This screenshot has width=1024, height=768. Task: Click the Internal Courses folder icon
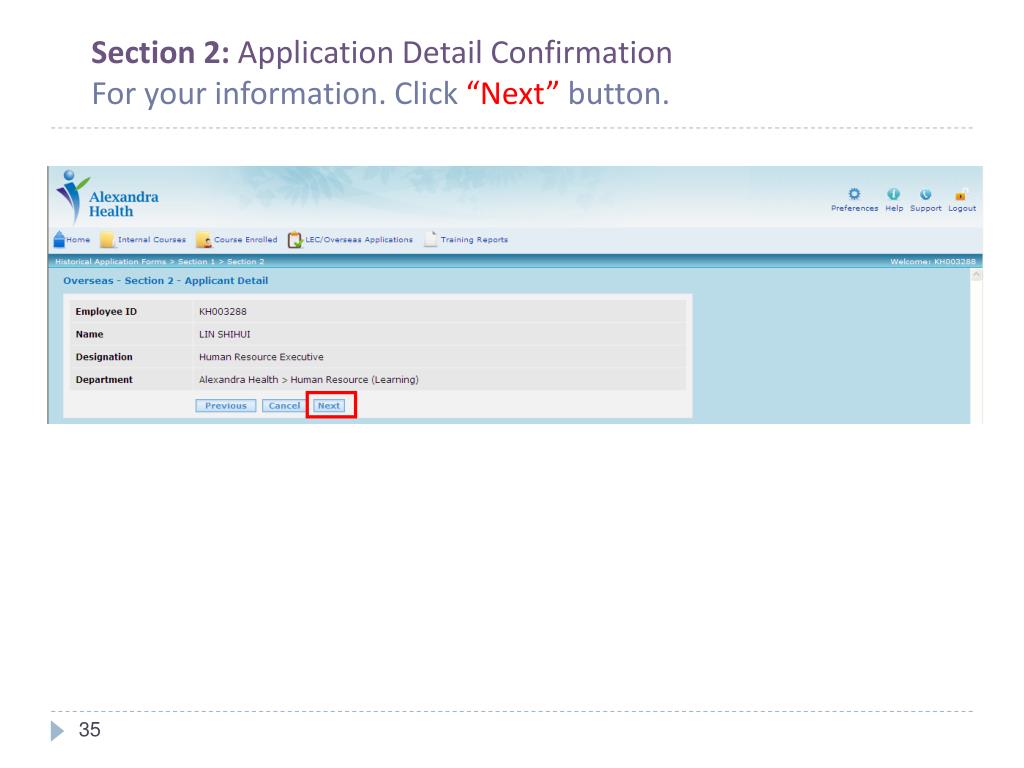click(x=107, y=240)
